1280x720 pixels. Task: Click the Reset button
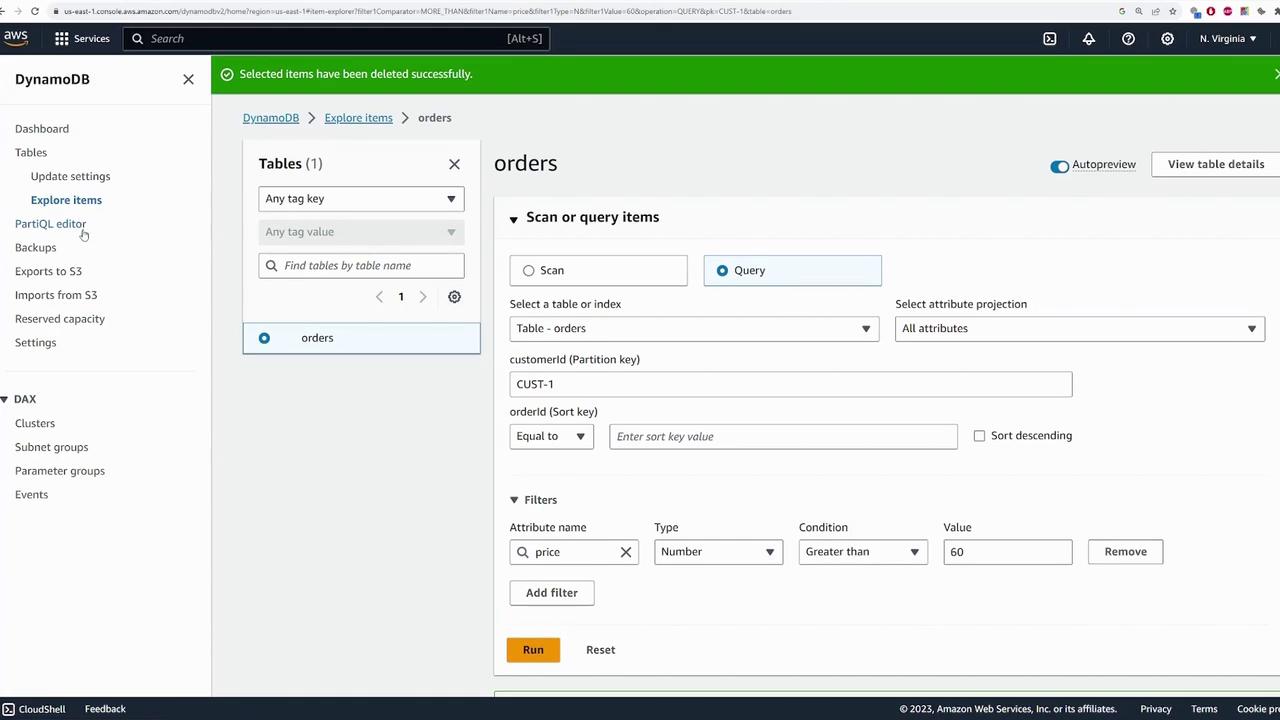[x=601, y=650]
